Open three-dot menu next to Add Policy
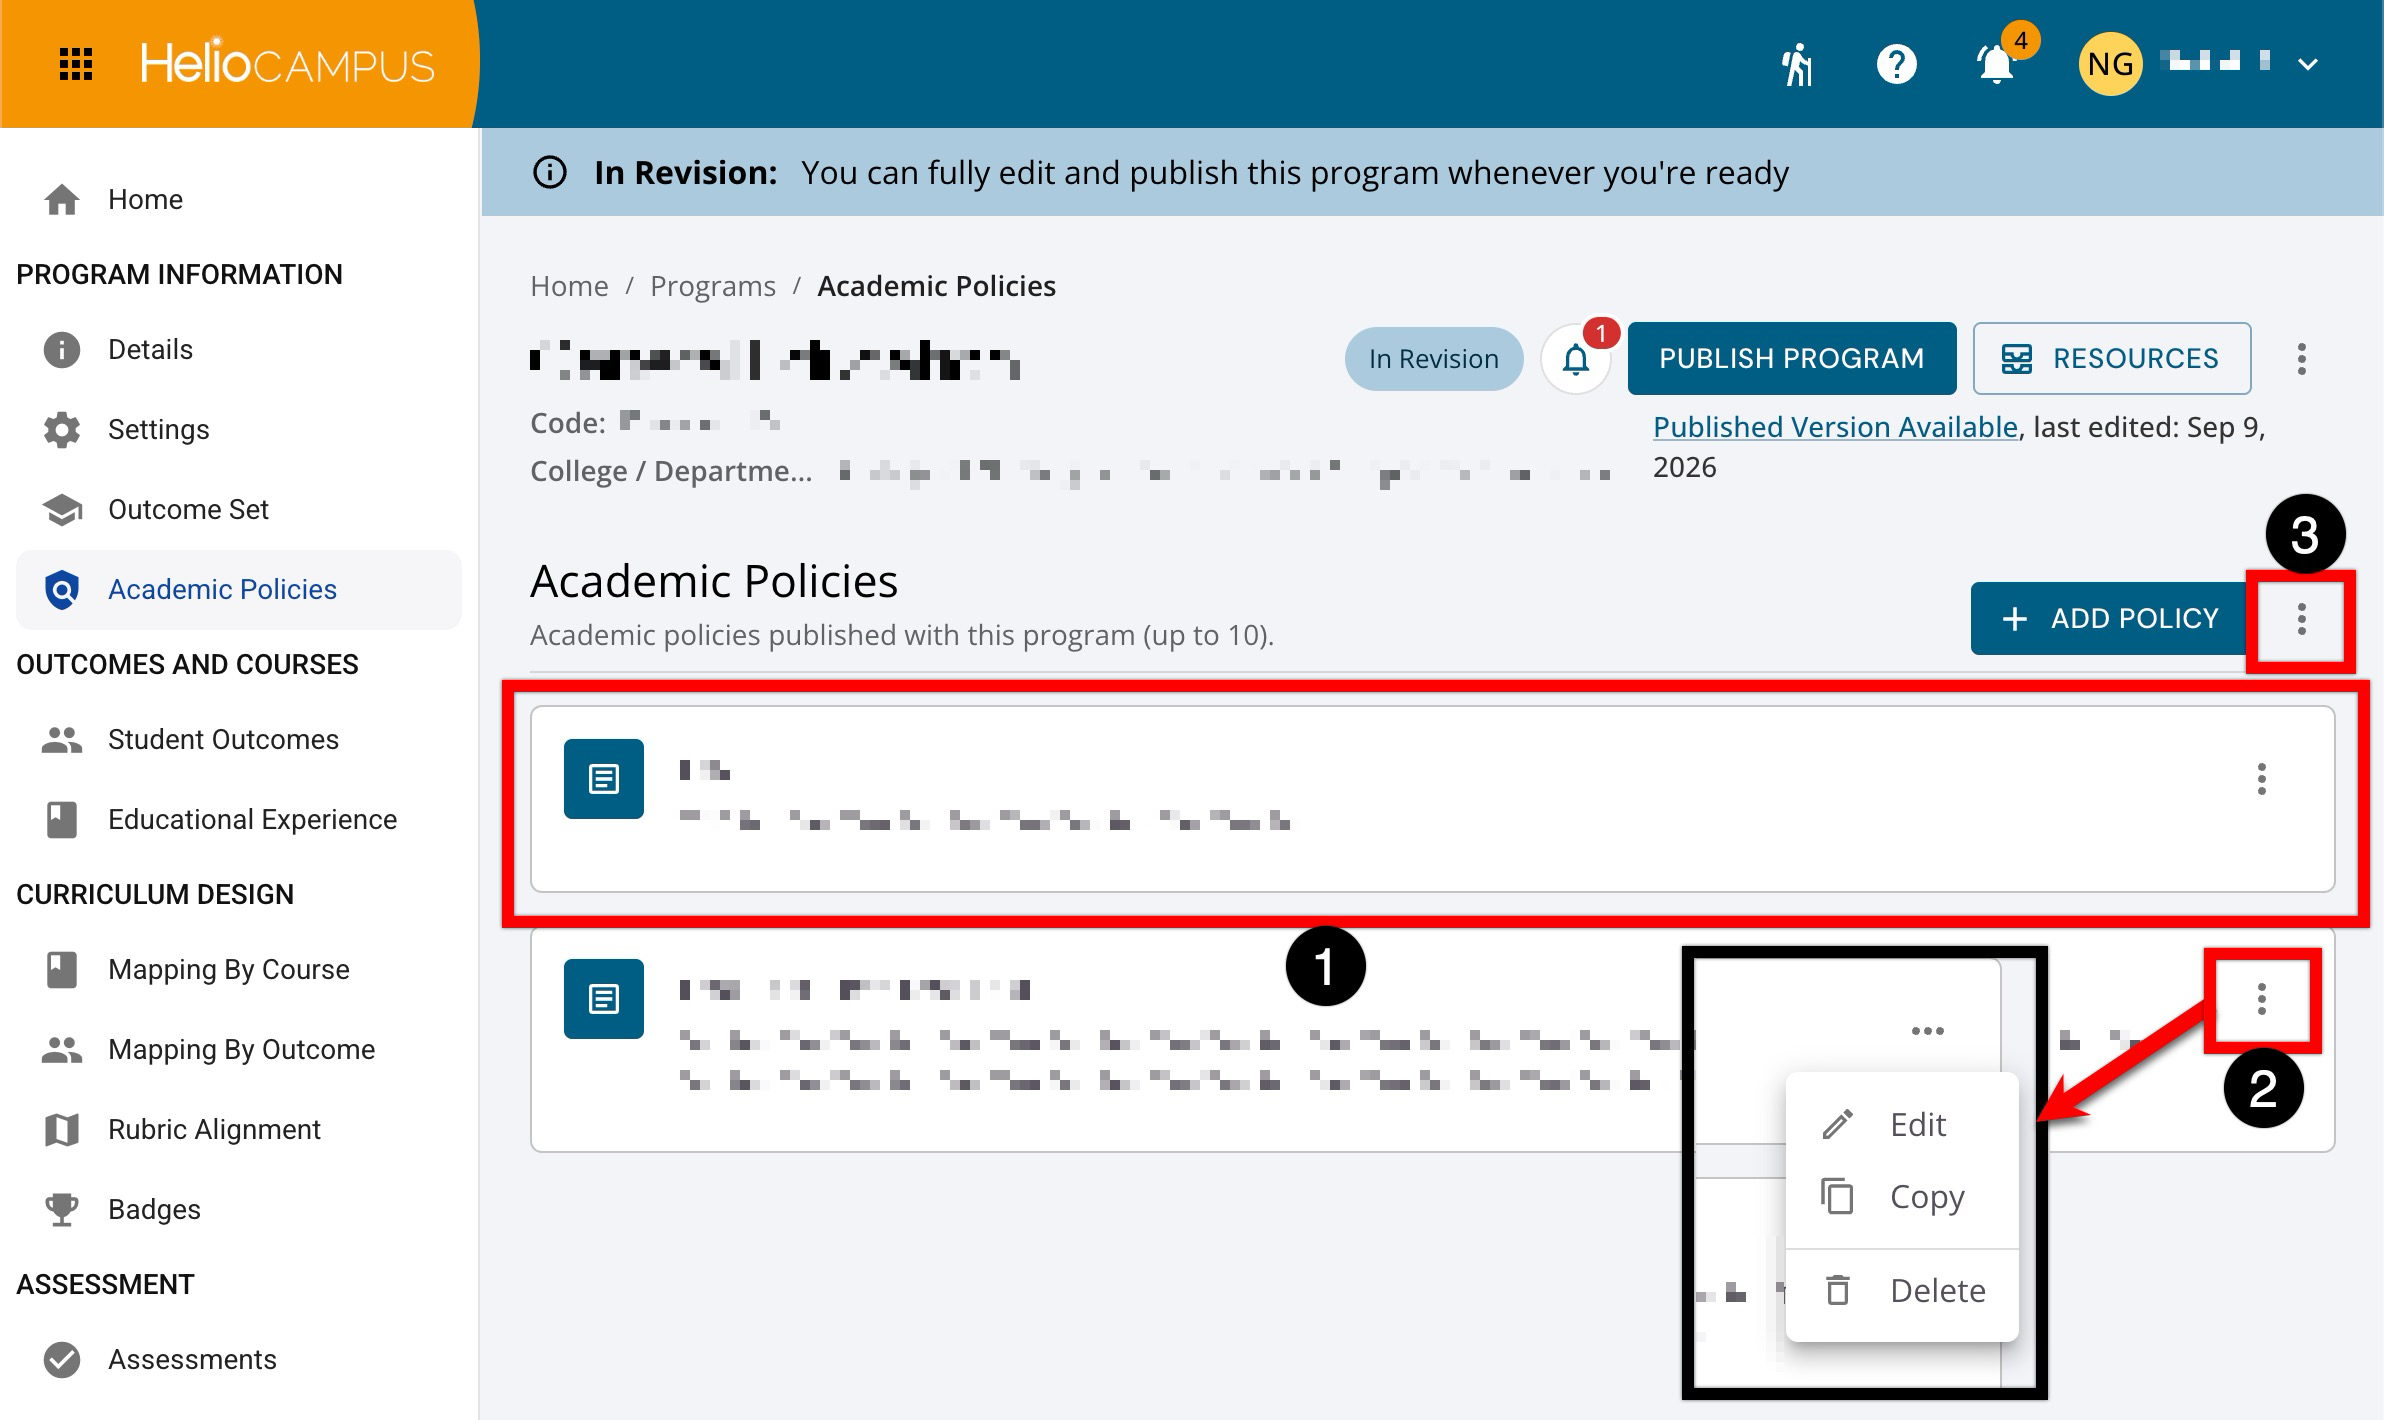 click(2302, 619)
